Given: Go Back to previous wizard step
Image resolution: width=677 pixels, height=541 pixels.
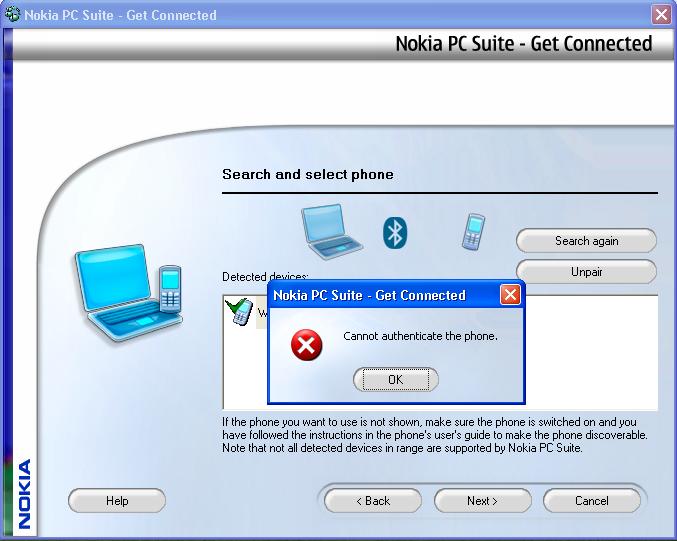Looking at the screenshot, I should tap(373, 501).
